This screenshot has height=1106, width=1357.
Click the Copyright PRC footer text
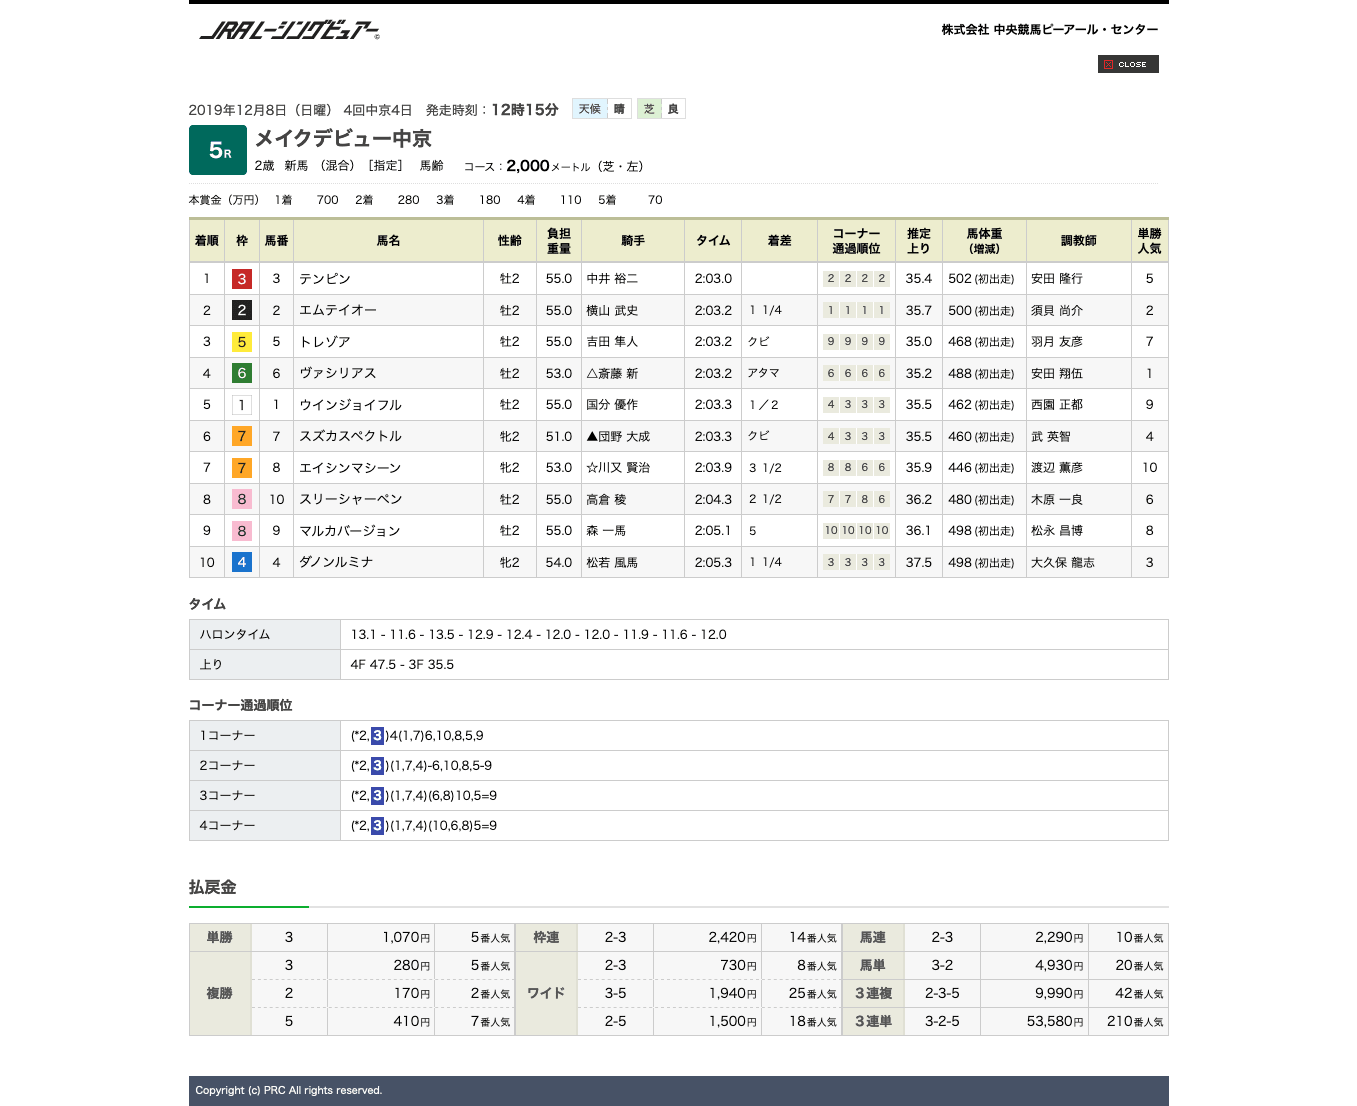[x=289, y=1091]
